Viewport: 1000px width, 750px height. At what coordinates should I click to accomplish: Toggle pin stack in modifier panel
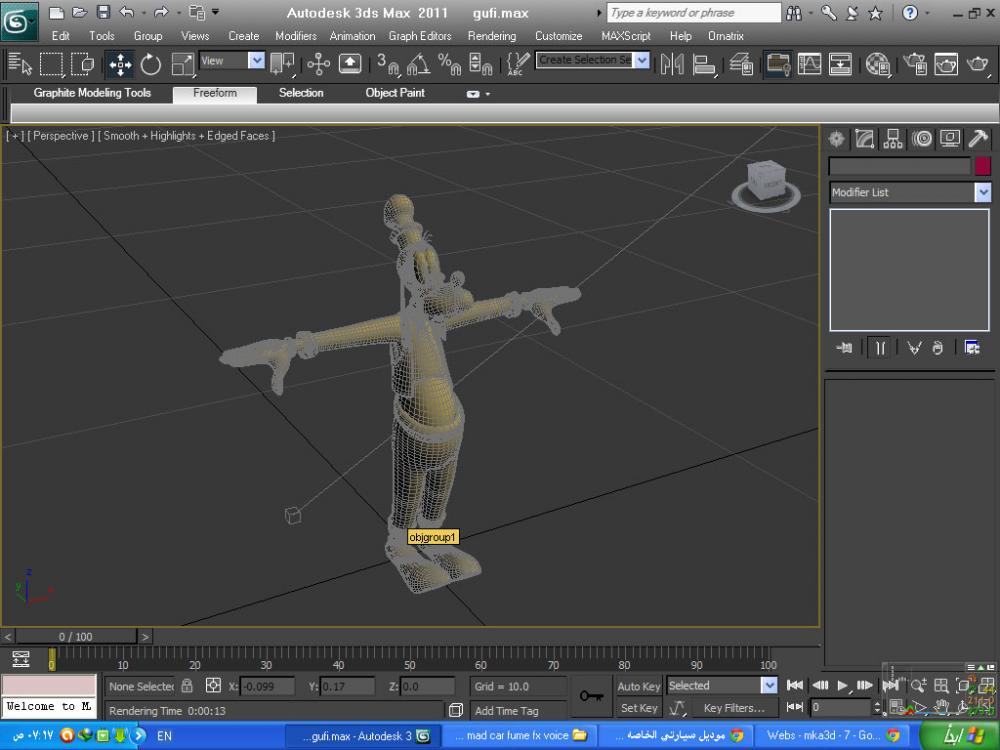point(845,347)
